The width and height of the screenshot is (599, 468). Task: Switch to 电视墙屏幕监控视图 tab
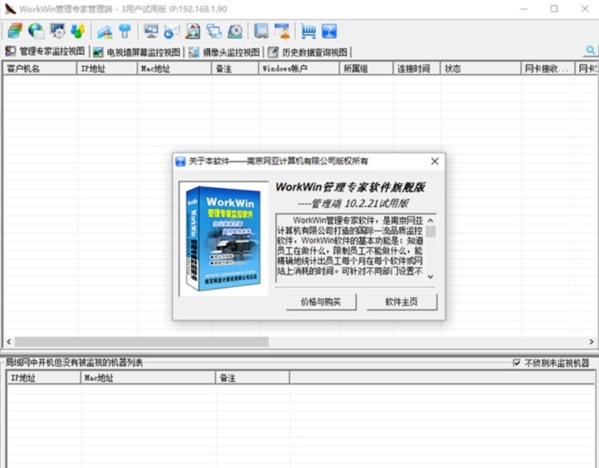(x=136, y=52)
